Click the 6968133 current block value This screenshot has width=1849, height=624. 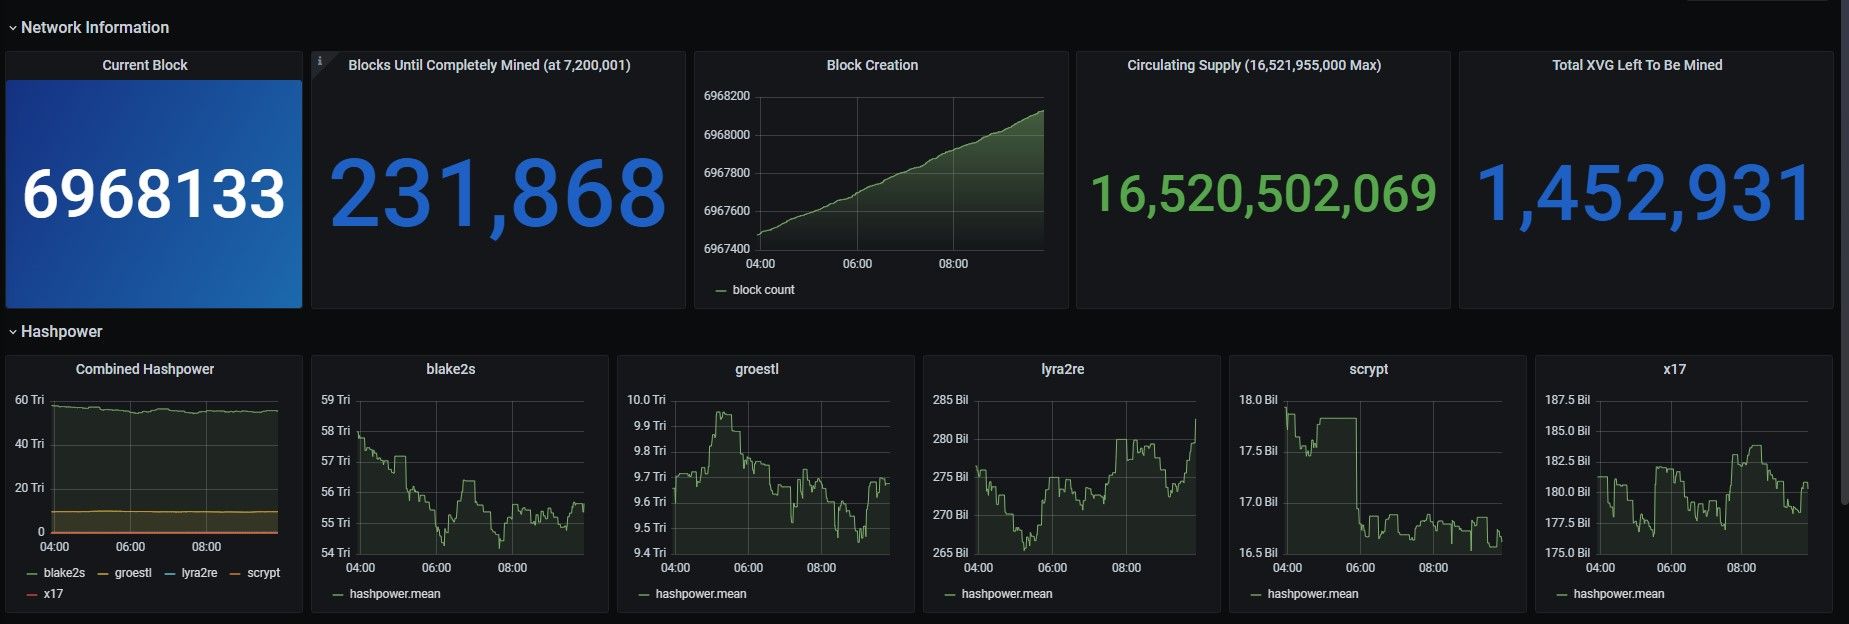pos(154,193)
